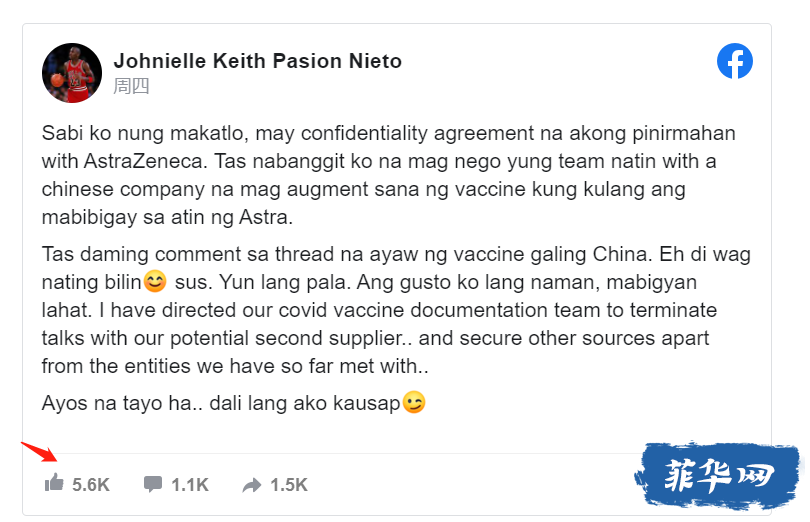This screenshot has width=810, height=522.
Task: Click the blue 菲华网 watermark
Action: coord(718,475)
